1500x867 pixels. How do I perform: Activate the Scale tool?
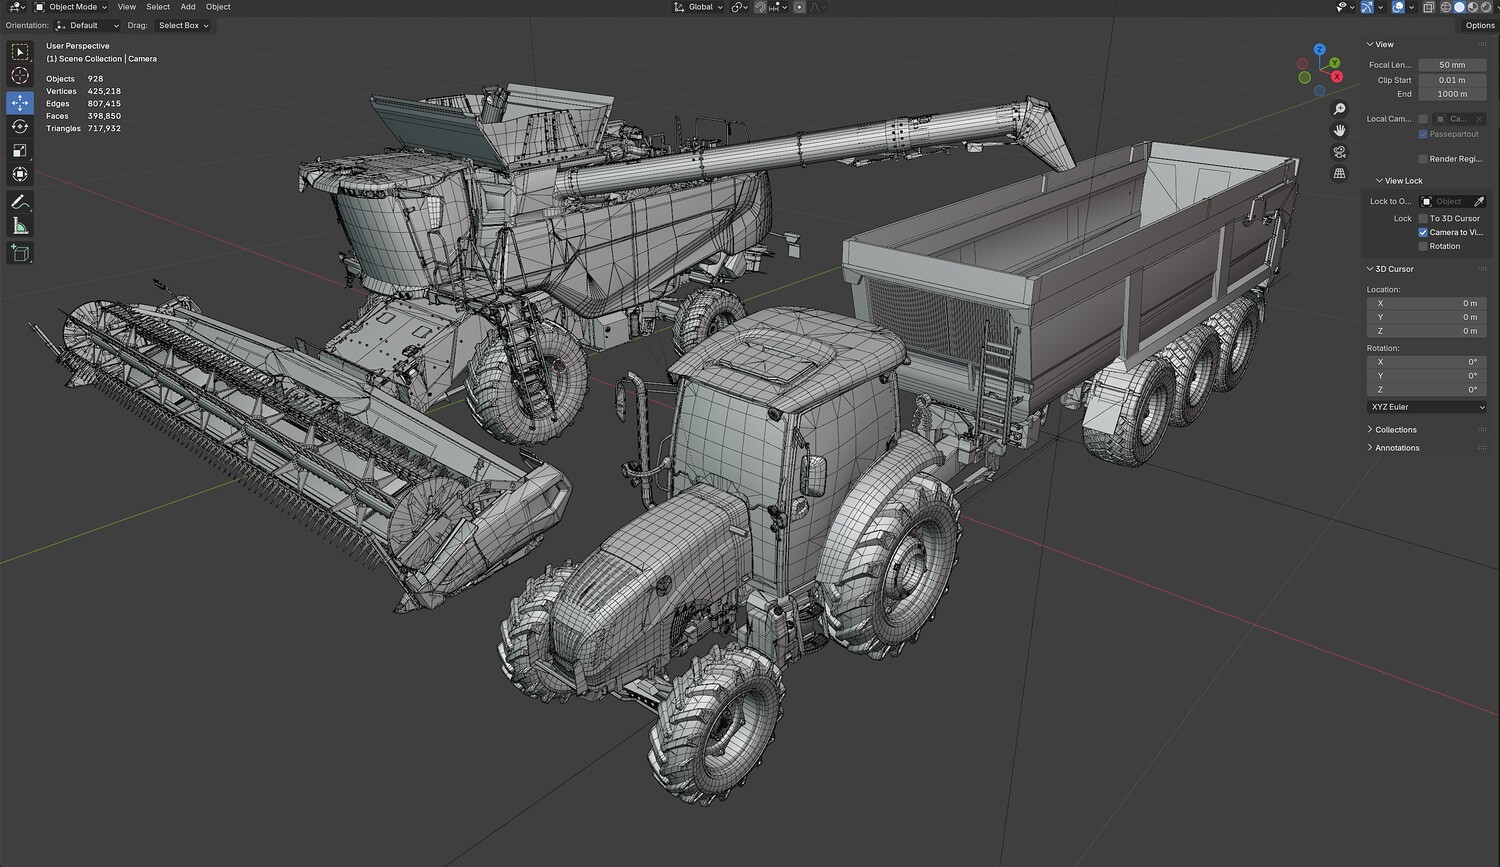point(20,150)
